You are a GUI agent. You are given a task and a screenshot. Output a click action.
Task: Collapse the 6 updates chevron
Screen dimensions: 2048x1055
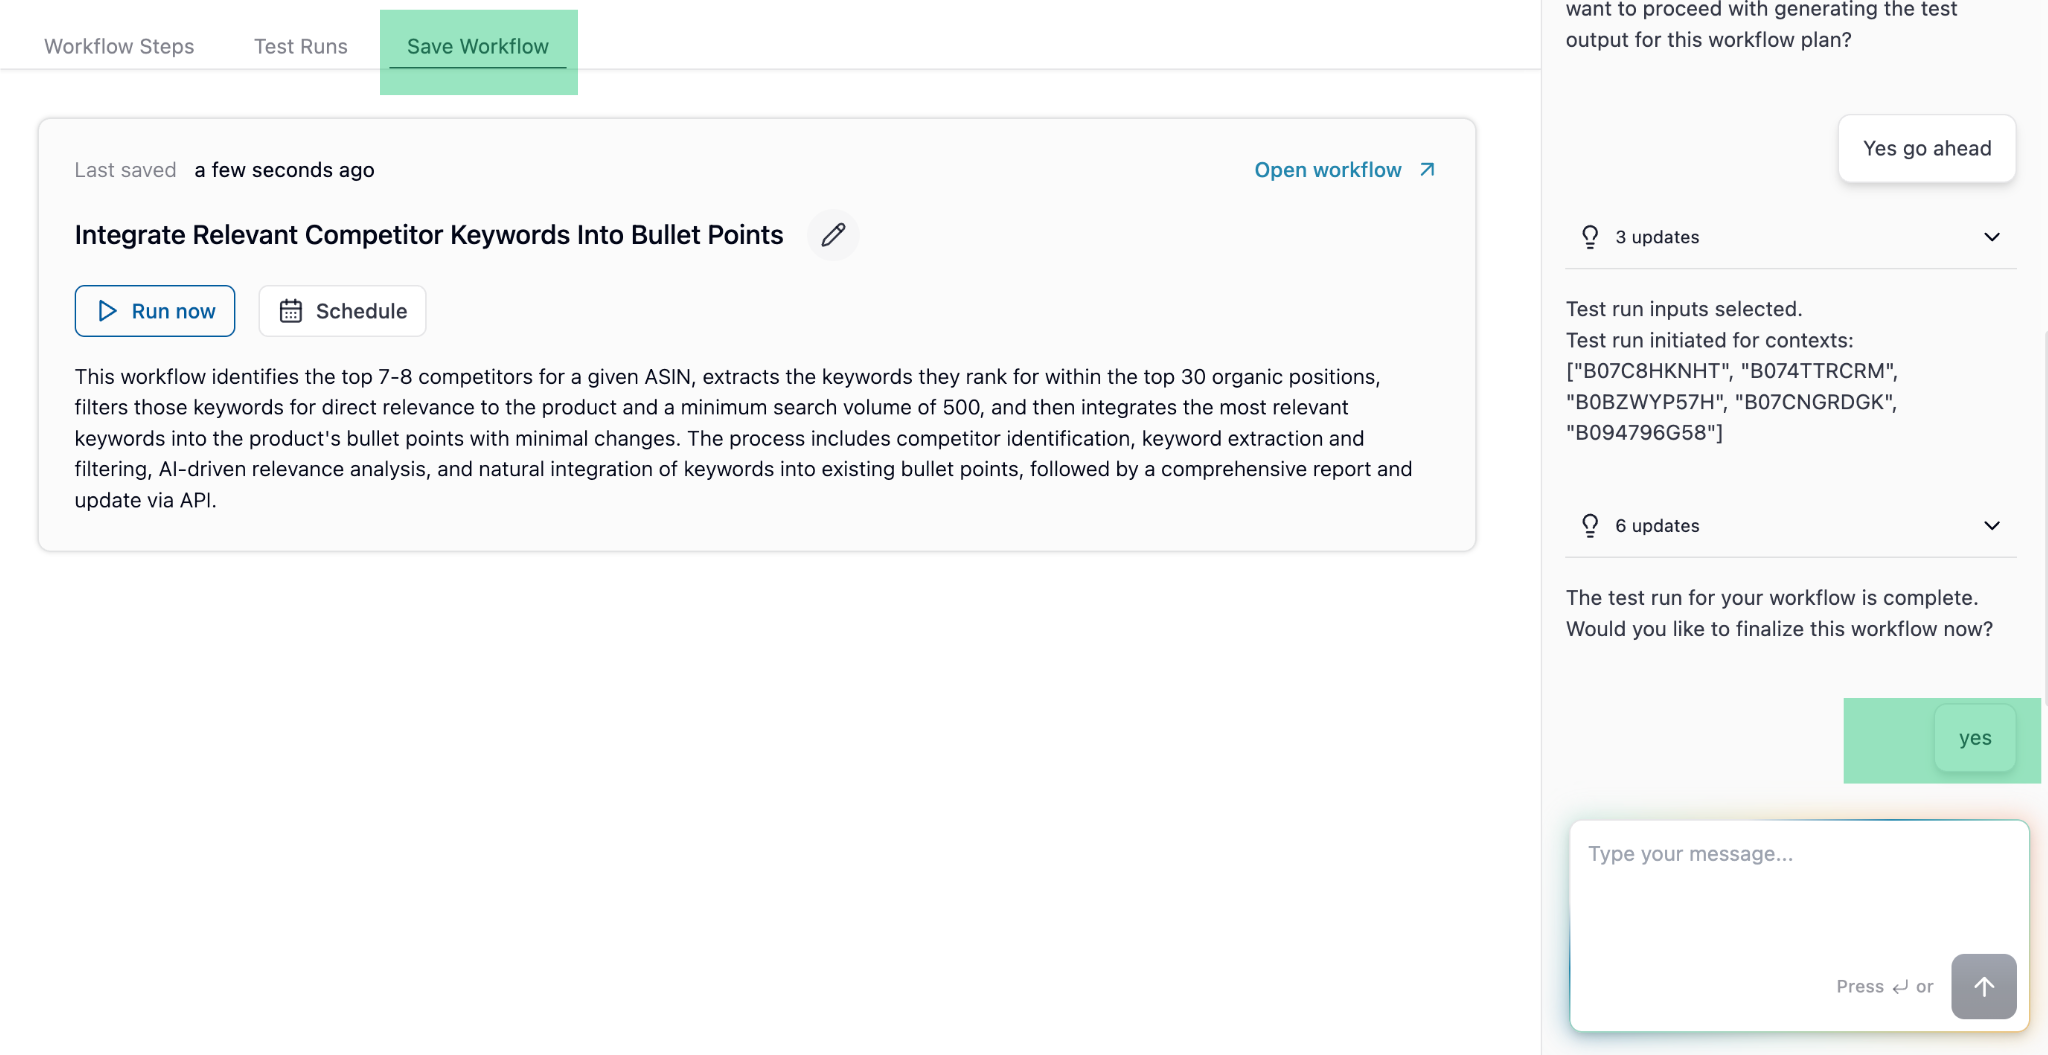1991,525
